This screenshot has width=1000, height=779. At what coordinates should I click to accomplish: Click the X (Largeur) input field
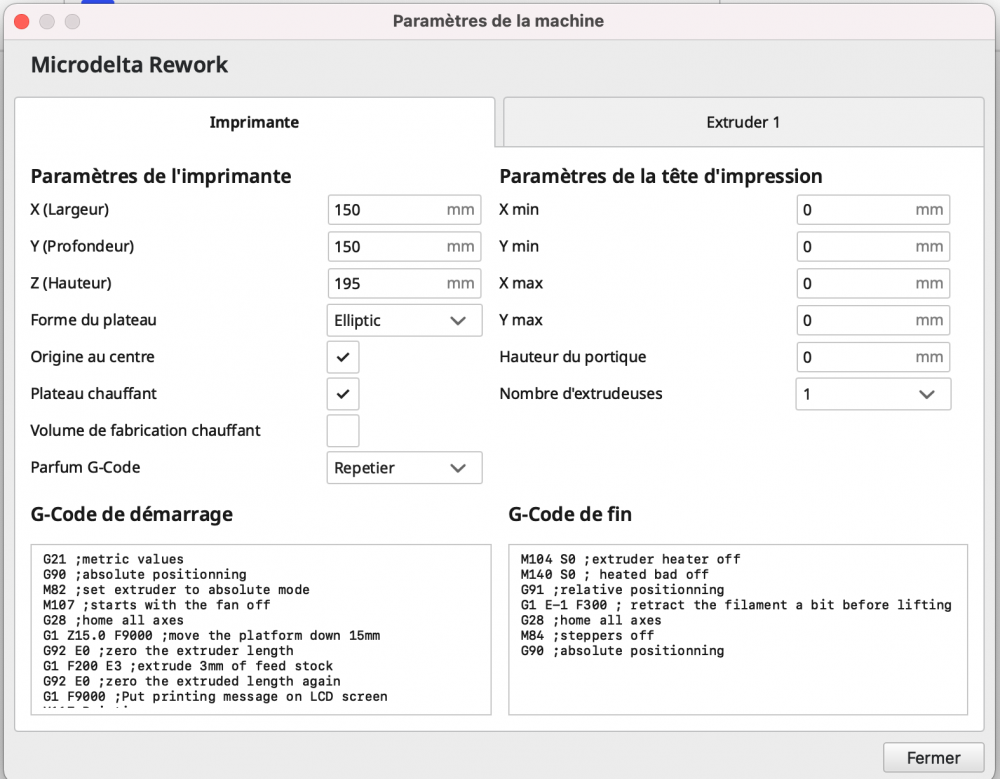coord(404,210)
